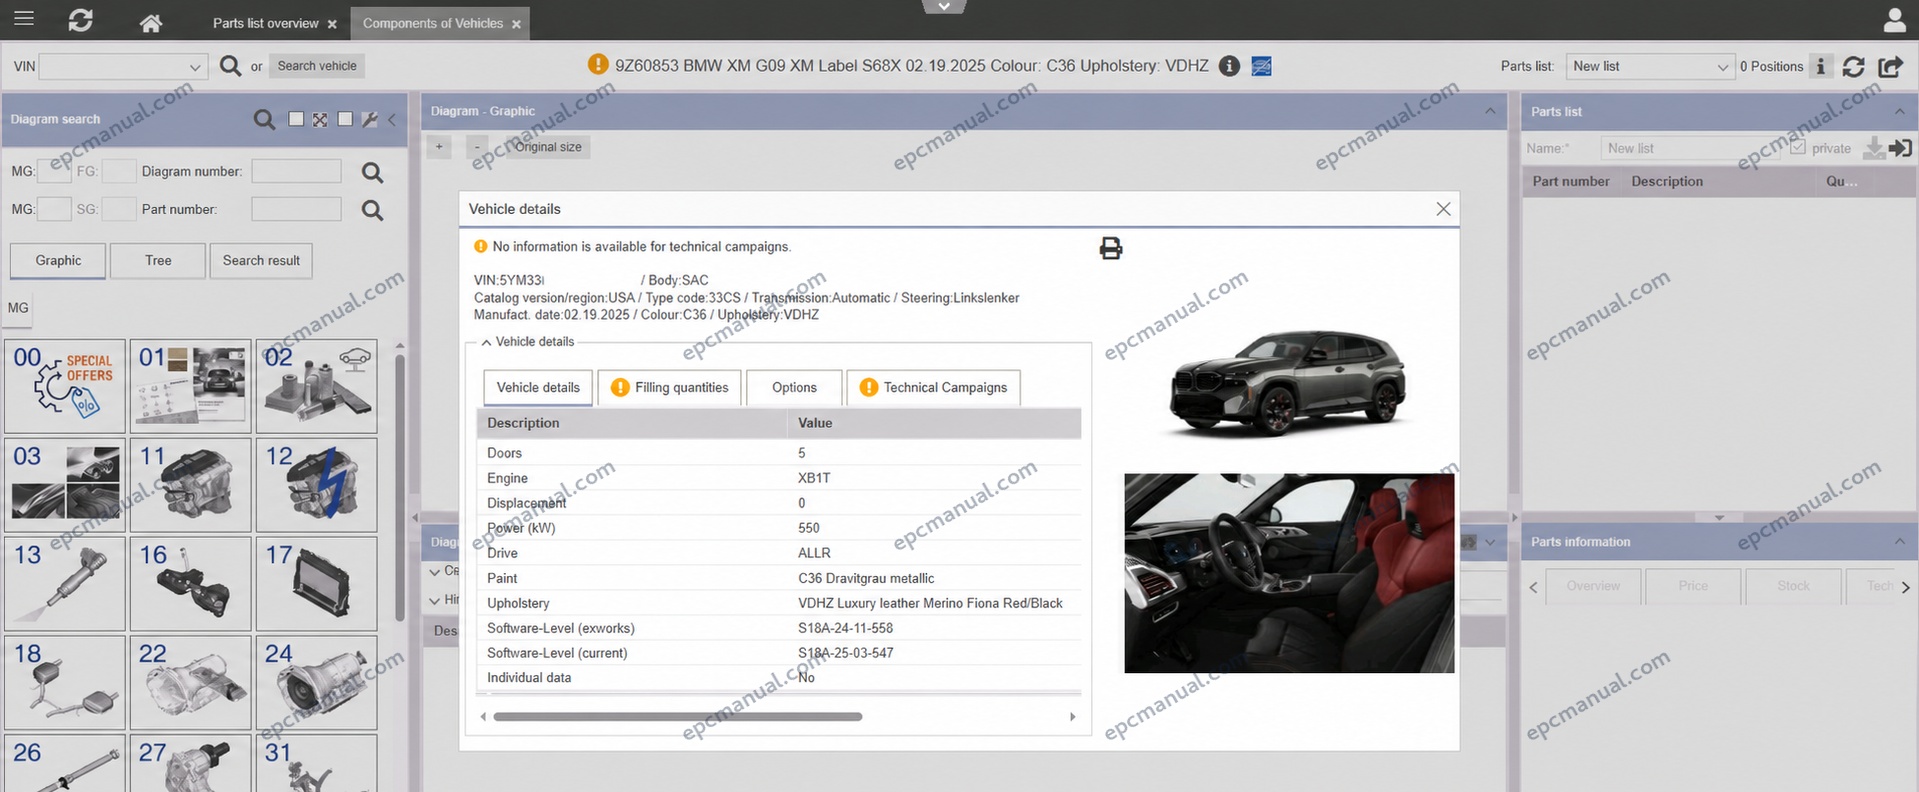
Task: Open the user account icon
Action: click(x=1894, y=20)
